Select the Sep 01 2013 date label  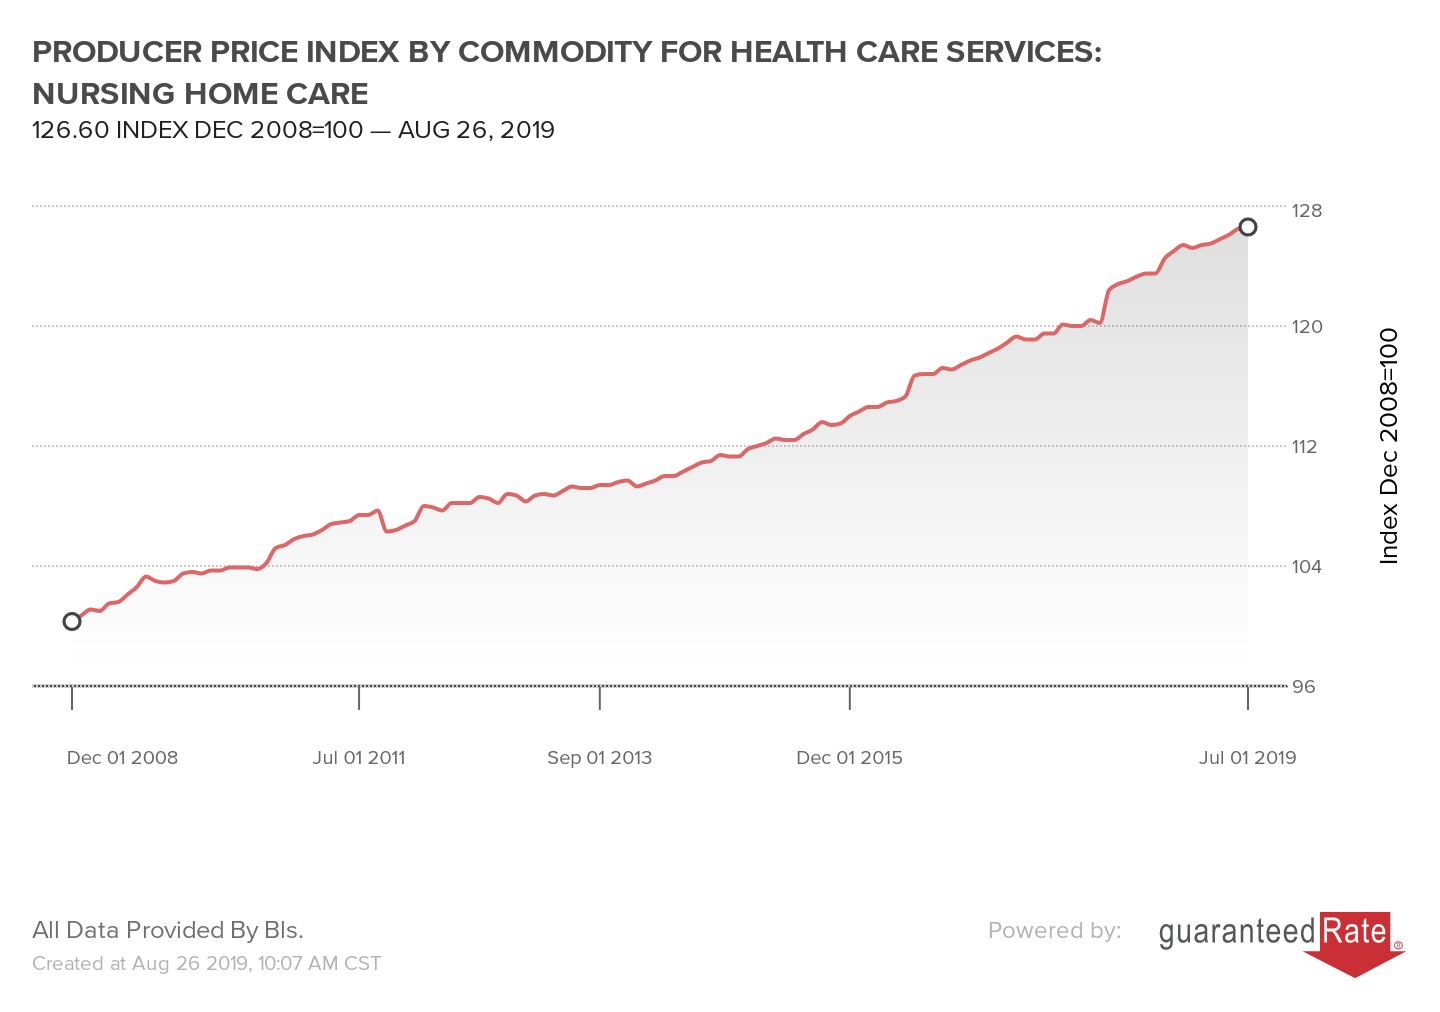tap(599, 757)
